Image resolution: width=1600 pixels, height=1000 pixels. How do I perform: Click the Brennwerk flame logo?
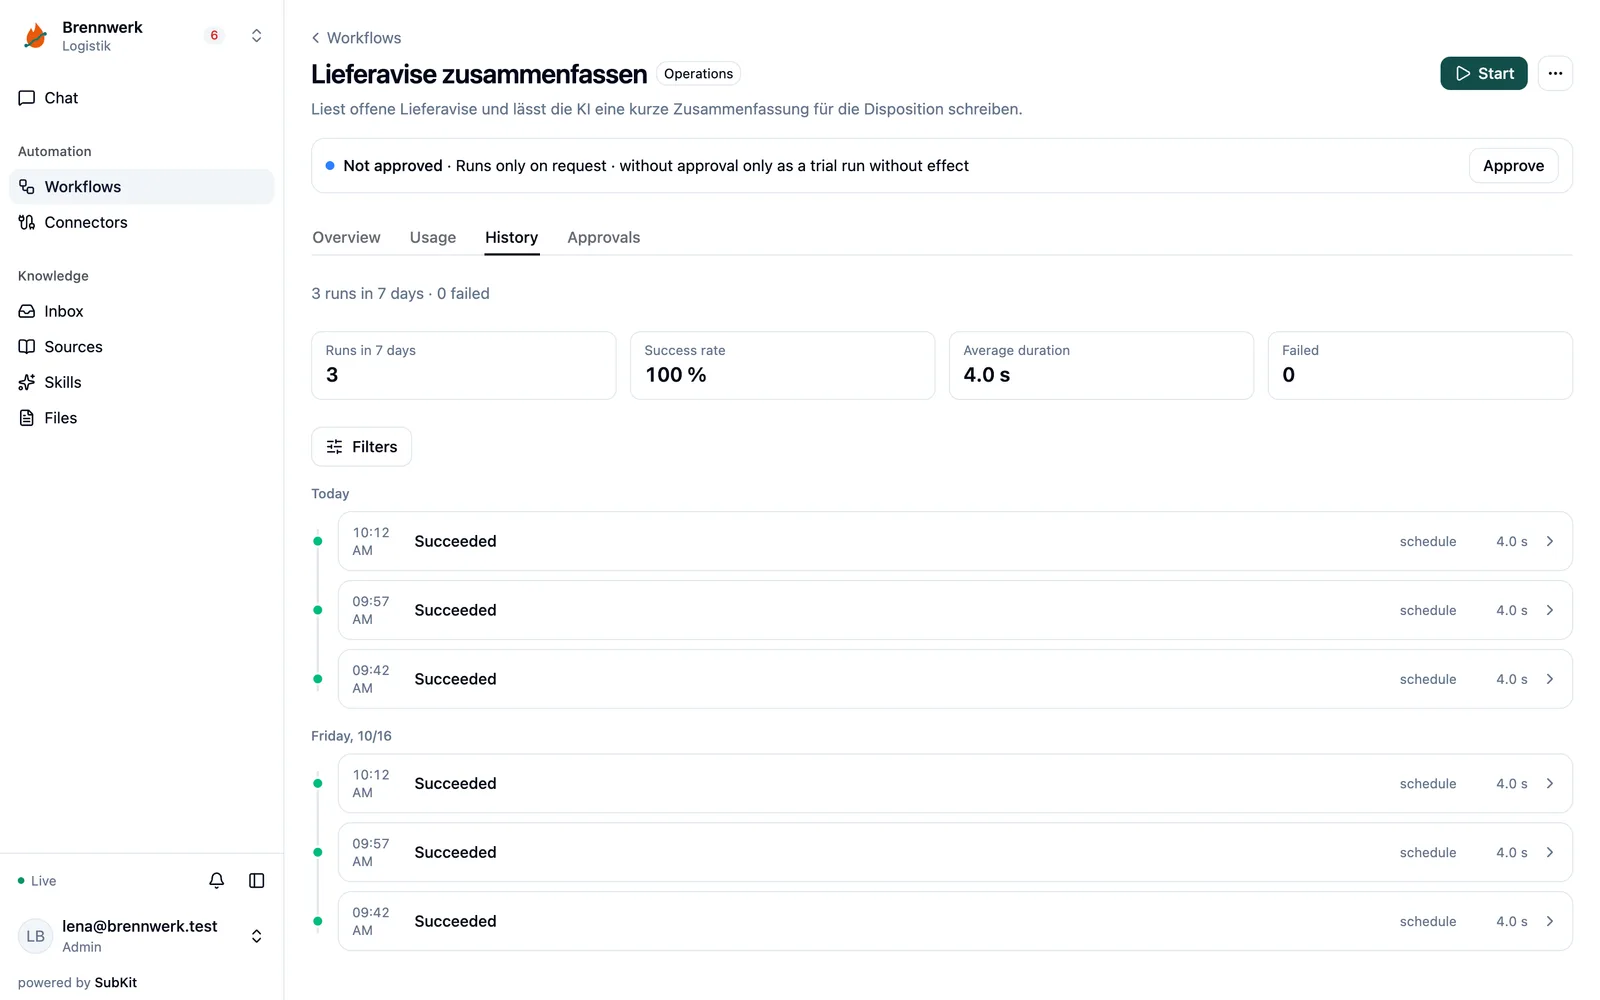coord(35,36)
